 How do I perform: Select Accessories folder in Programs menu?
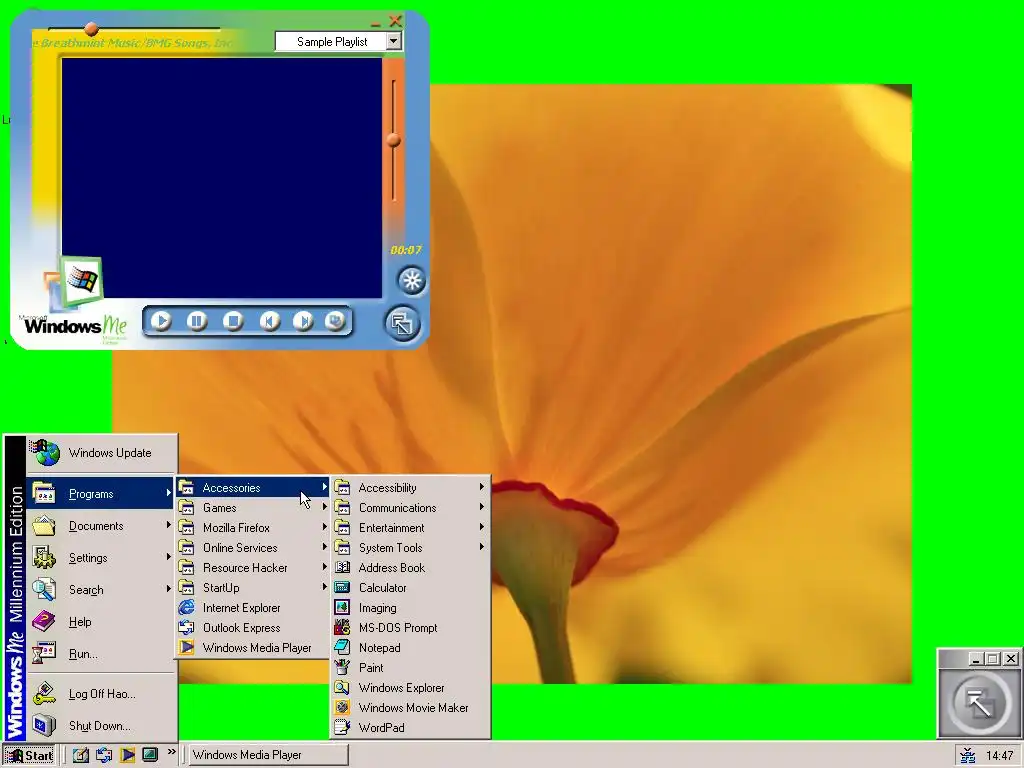click(x=253, y=488)
